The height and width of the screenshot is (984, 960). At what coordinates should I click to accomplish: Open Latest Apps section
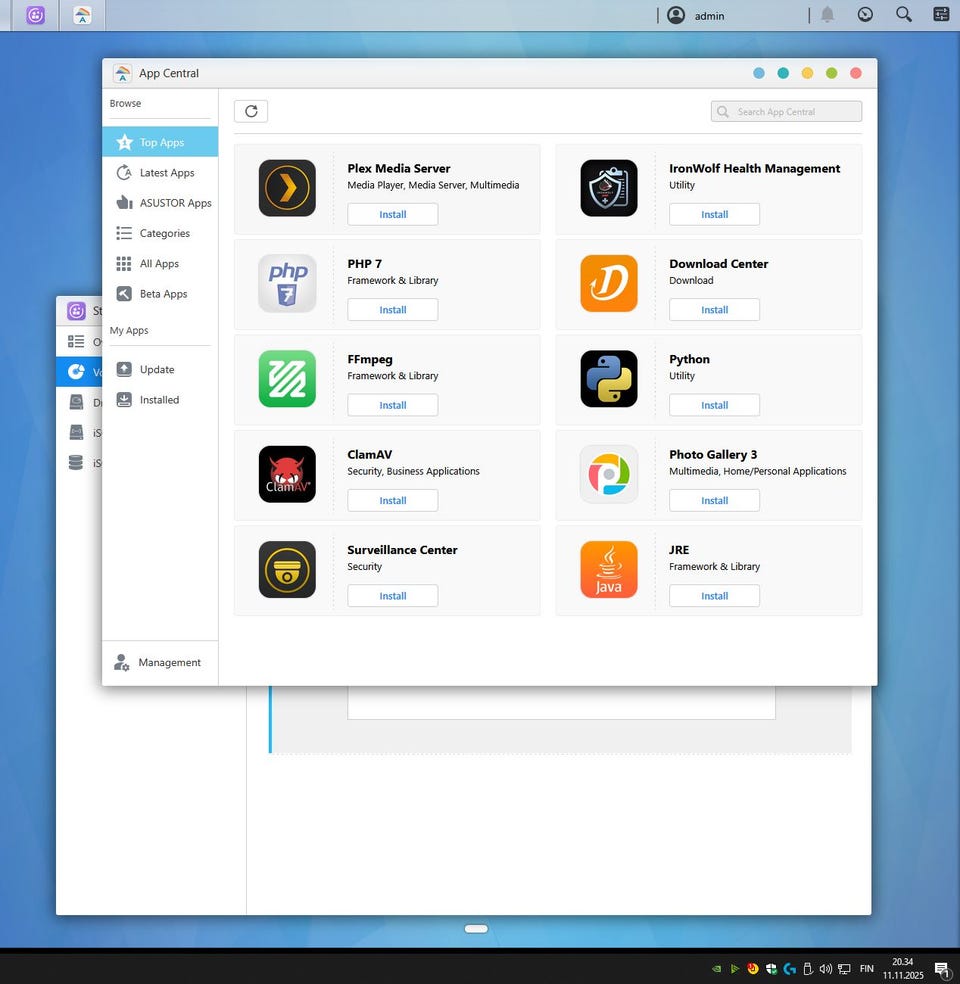(160, 173)
